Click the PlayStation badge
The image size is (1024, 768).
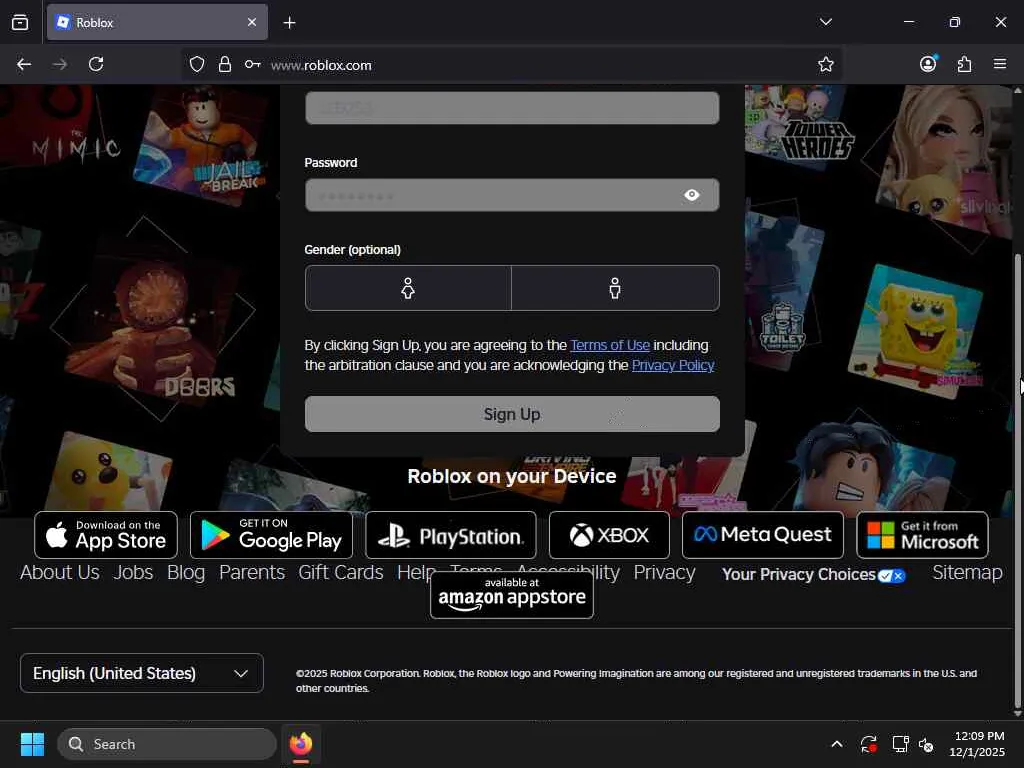click(x=451, y=535)
